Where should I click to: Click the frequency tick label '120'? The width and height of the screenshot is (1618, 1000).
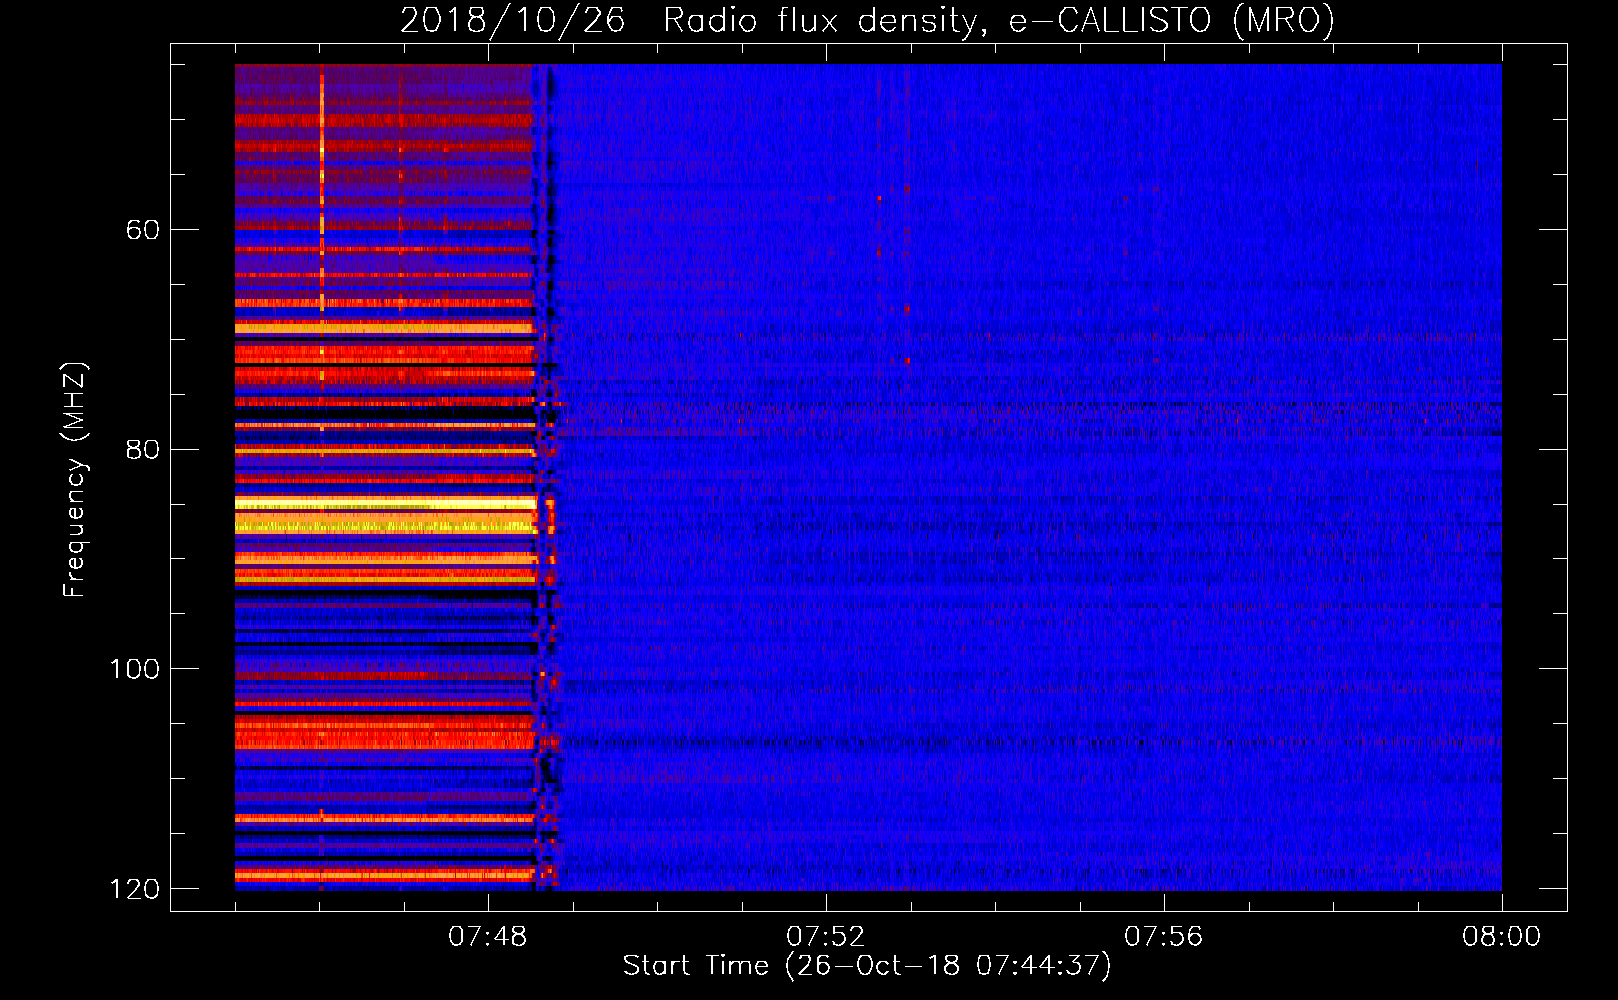point(134,889)
